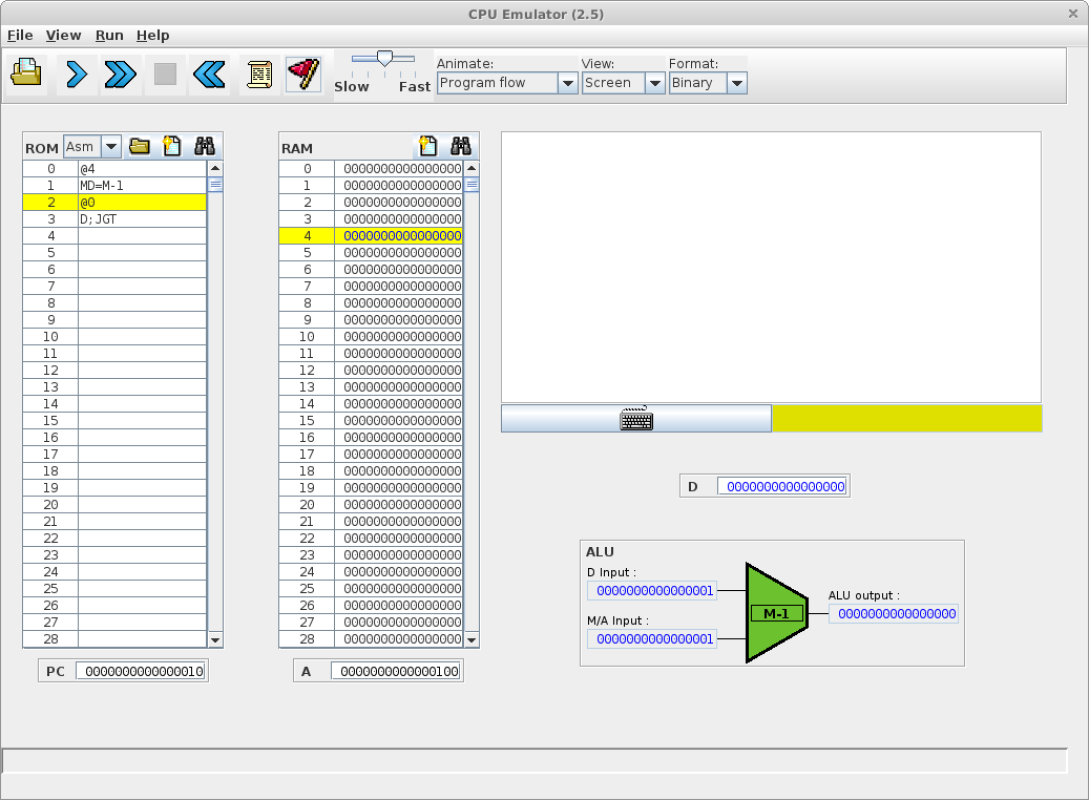The width and height of the screenshot is (1089, 800).
Task: Click the ROM scrollbar down arrow
Action: 215,640
